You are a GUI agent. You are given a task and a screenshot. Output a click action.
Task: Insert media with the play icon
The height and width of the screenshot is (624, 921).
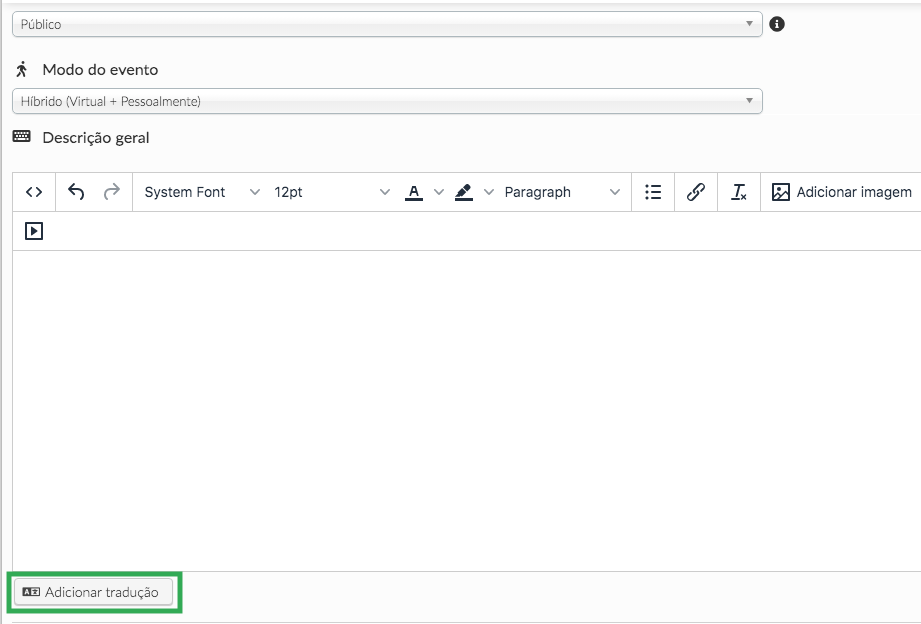click(x=34, y=231)
